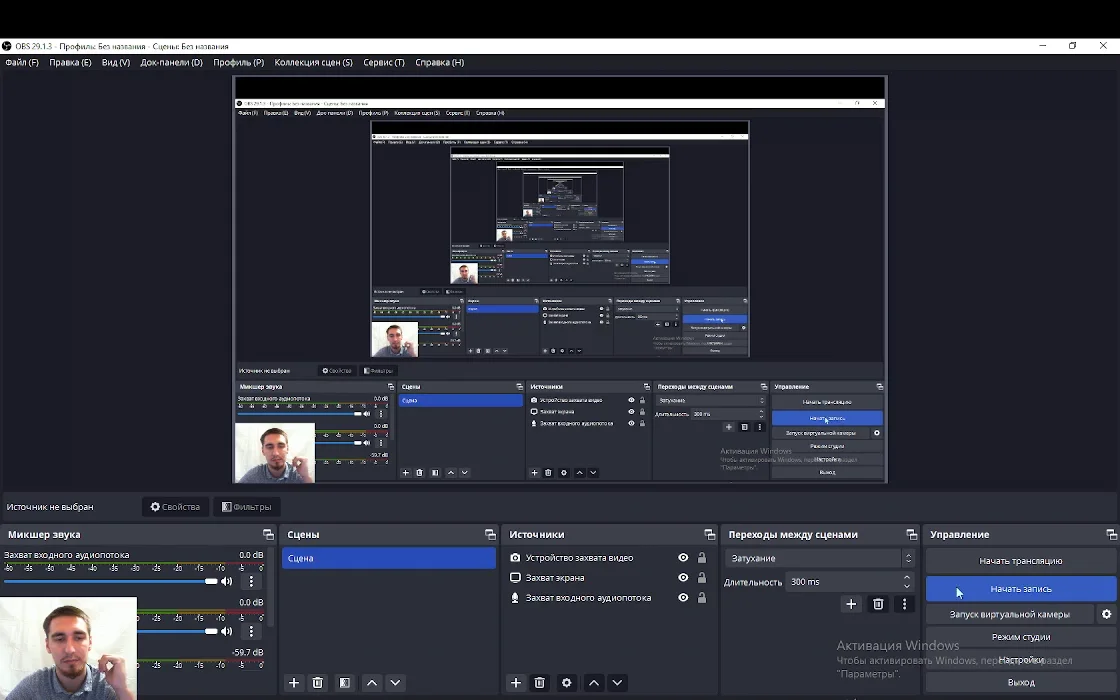Screen dimensions: 1120x700
Task: Open source properties gear in Sources panel
Action: [x=566, y=683]
